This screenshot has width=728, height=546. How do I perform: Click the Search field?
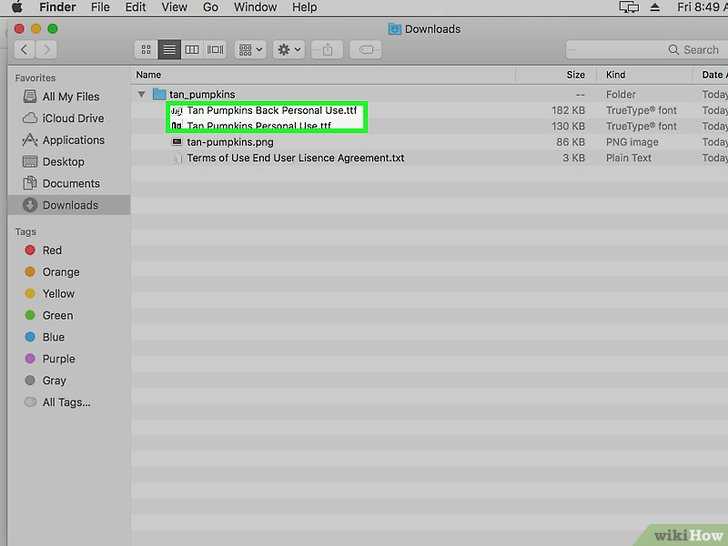pos(646,50)
